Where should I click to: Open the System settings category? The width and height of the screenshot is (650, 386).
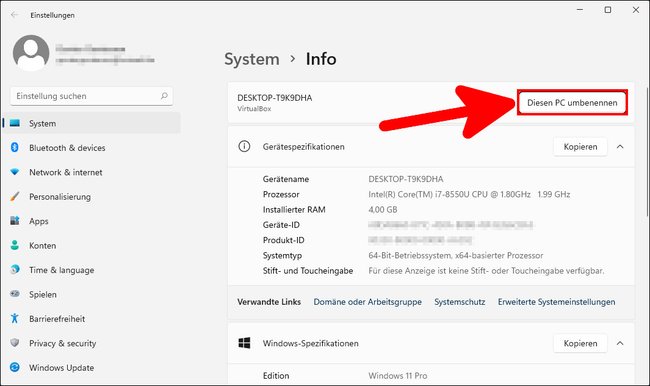(x=92, y=123)
